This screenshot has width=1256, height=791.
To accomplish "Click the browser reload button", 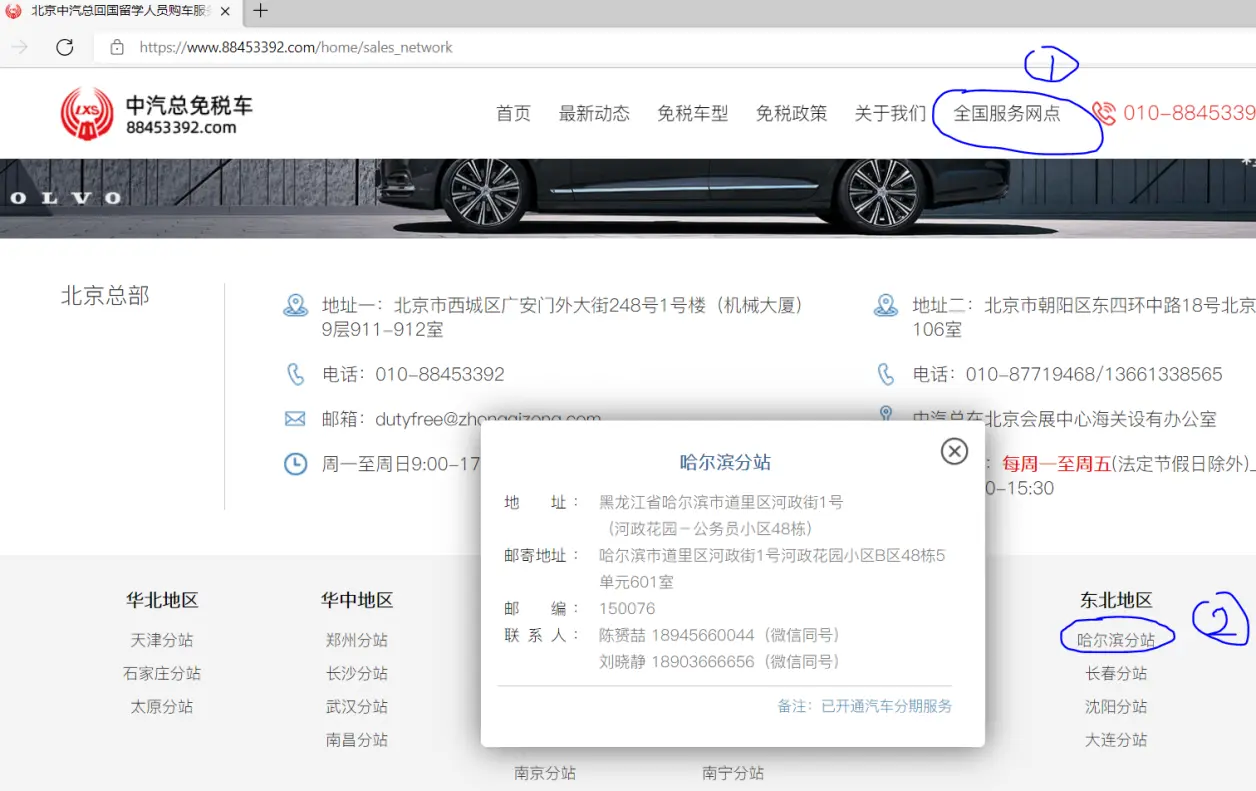I will pos(65,47).
